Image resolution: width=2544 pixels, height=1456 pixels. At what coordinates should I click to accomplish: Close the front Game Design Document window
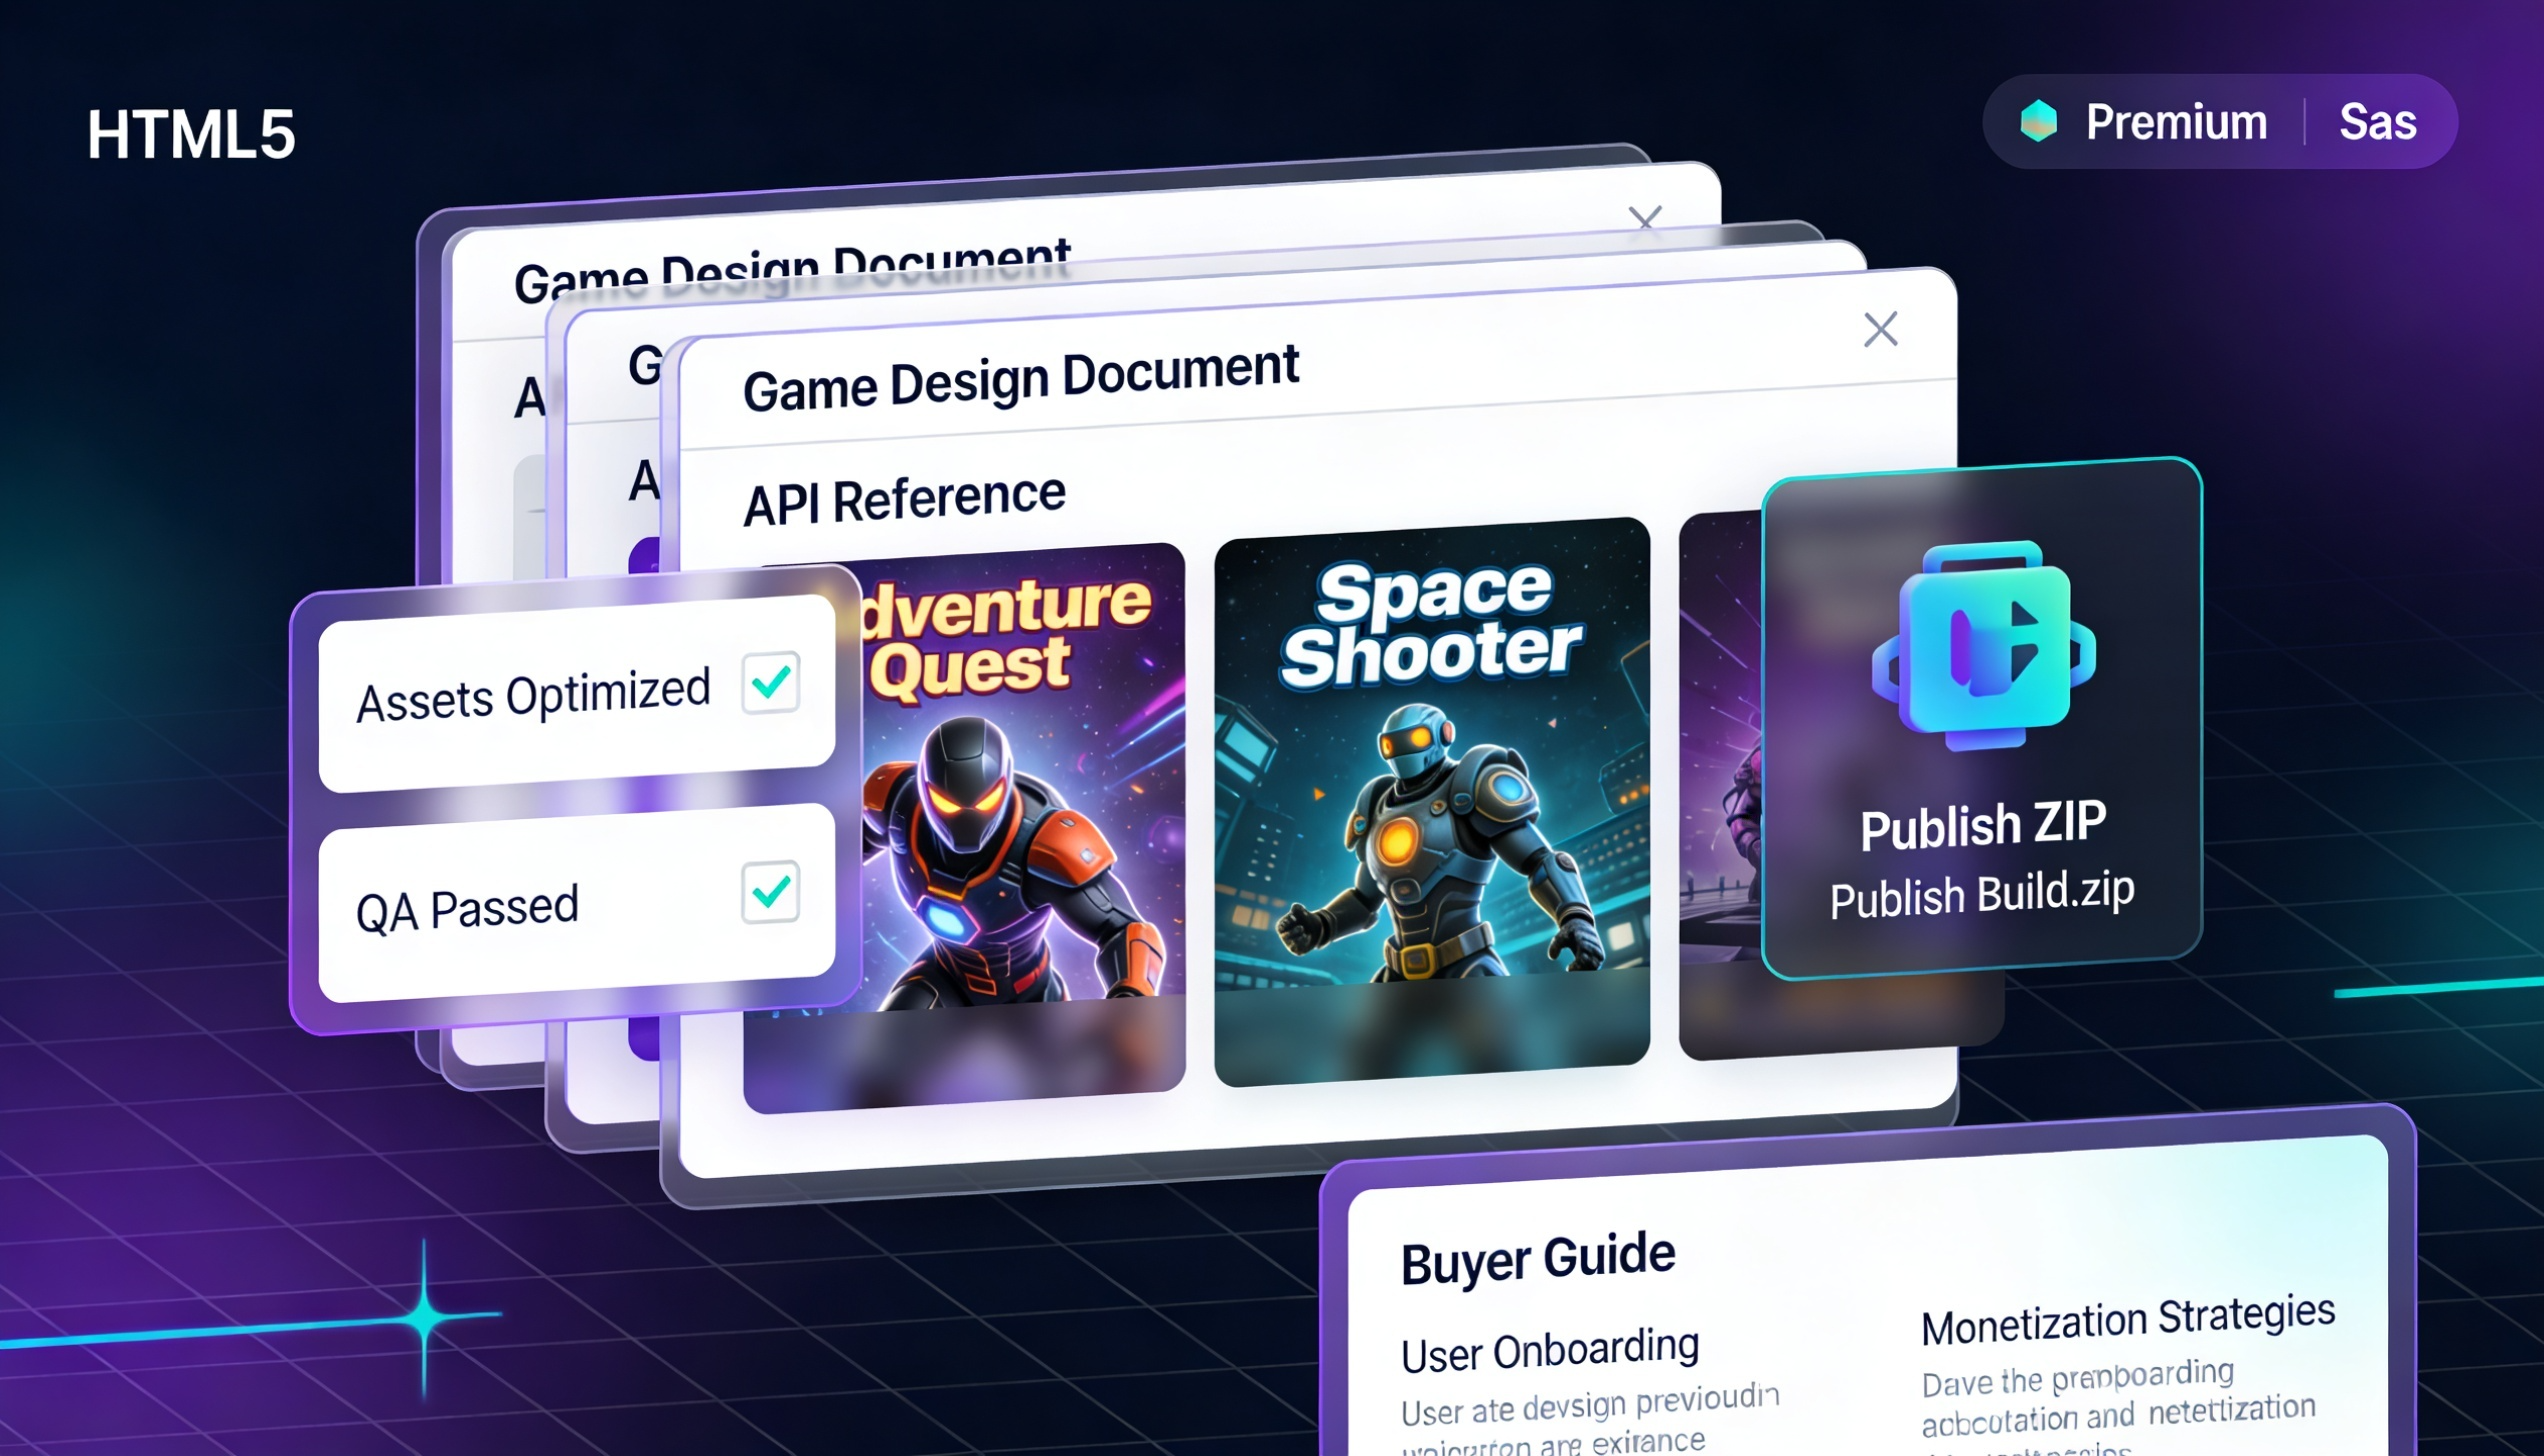(x=1880, y=329)
